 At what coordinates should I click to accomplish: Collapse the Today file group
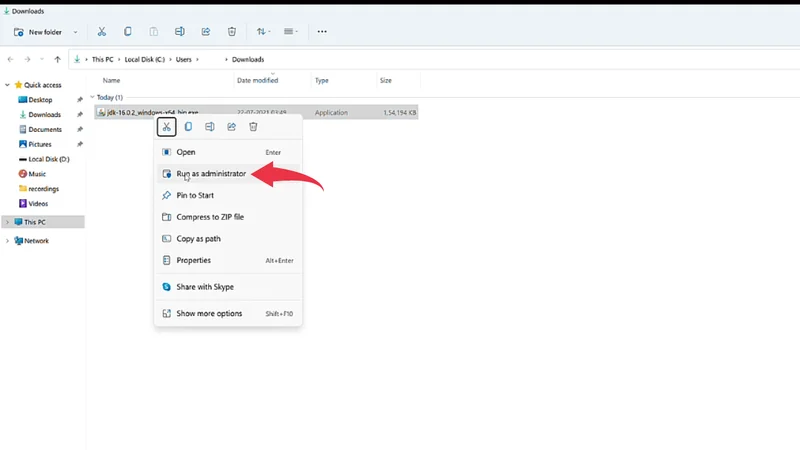point(93,98)
